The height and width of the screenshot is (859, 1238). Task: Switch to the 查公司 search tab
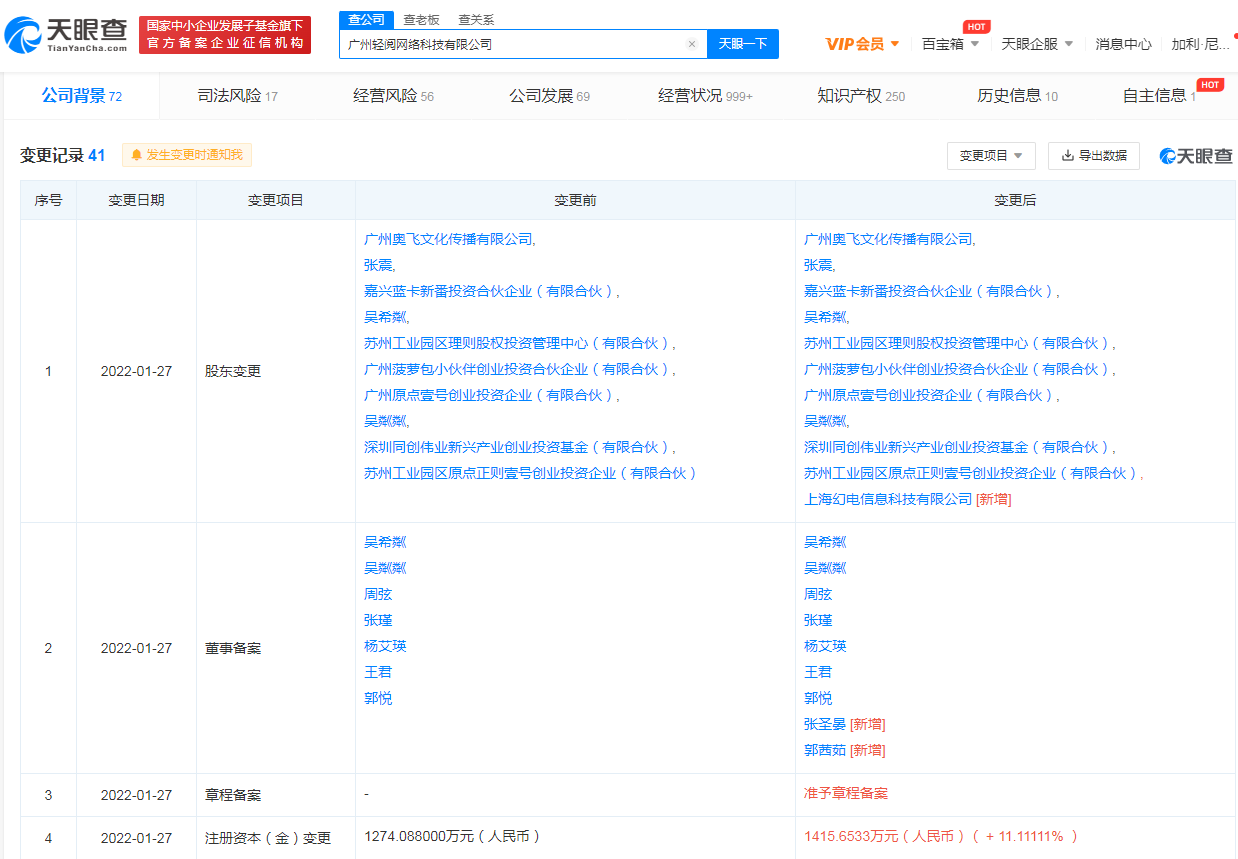click(x=365, y=20)
